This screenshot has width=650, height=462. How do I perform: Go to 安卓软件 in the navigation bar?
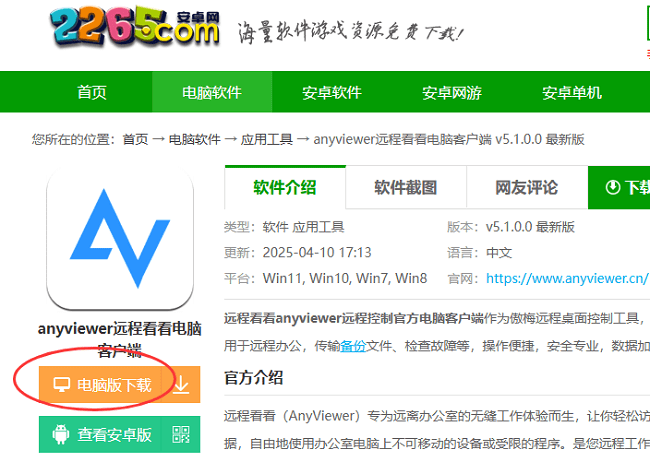(331, 93)
